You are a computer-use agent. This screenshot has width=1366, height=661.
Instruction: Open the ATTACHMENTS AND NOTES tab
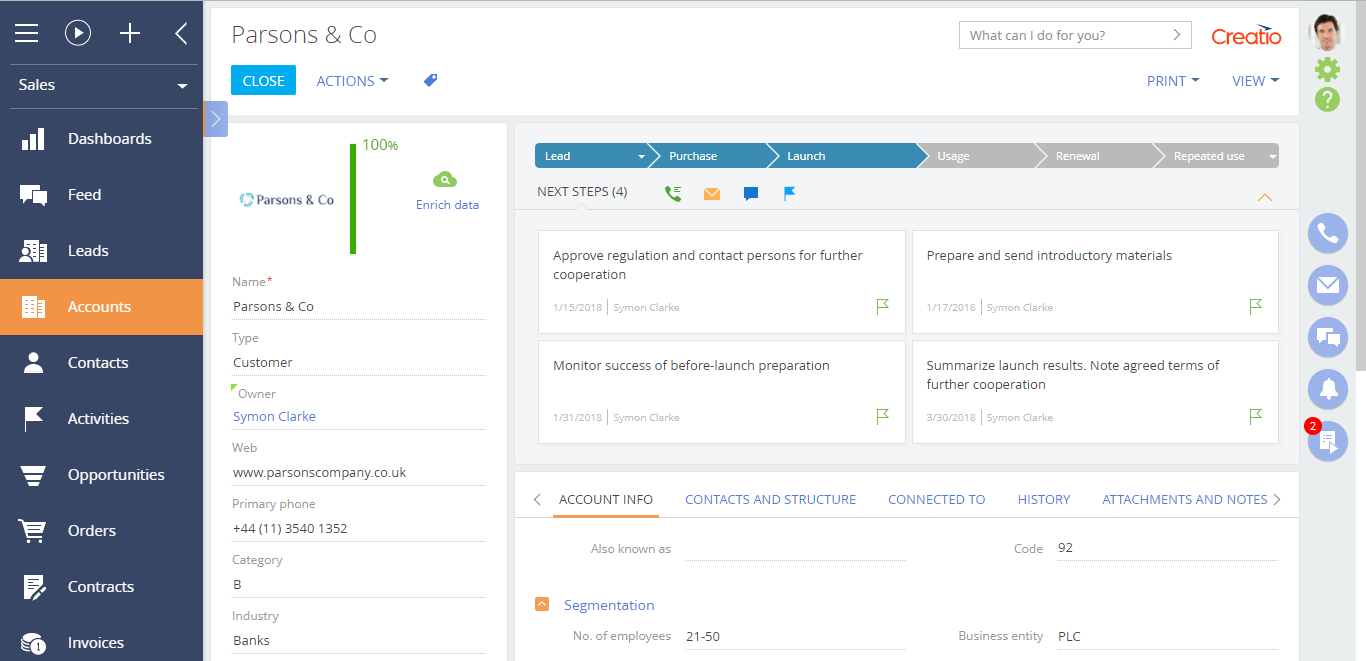coord(1184,499)
